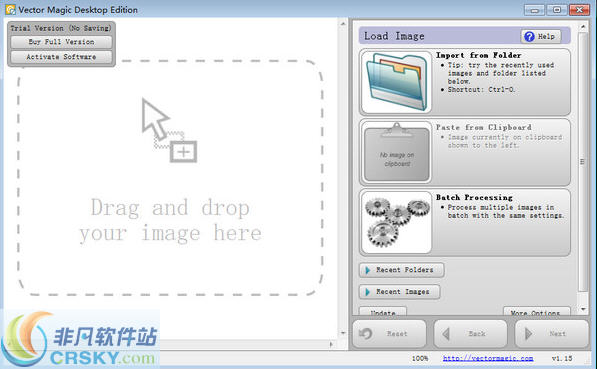
Task: Click the right panel scroll down arrow
Action: click(x=583, y=309)
